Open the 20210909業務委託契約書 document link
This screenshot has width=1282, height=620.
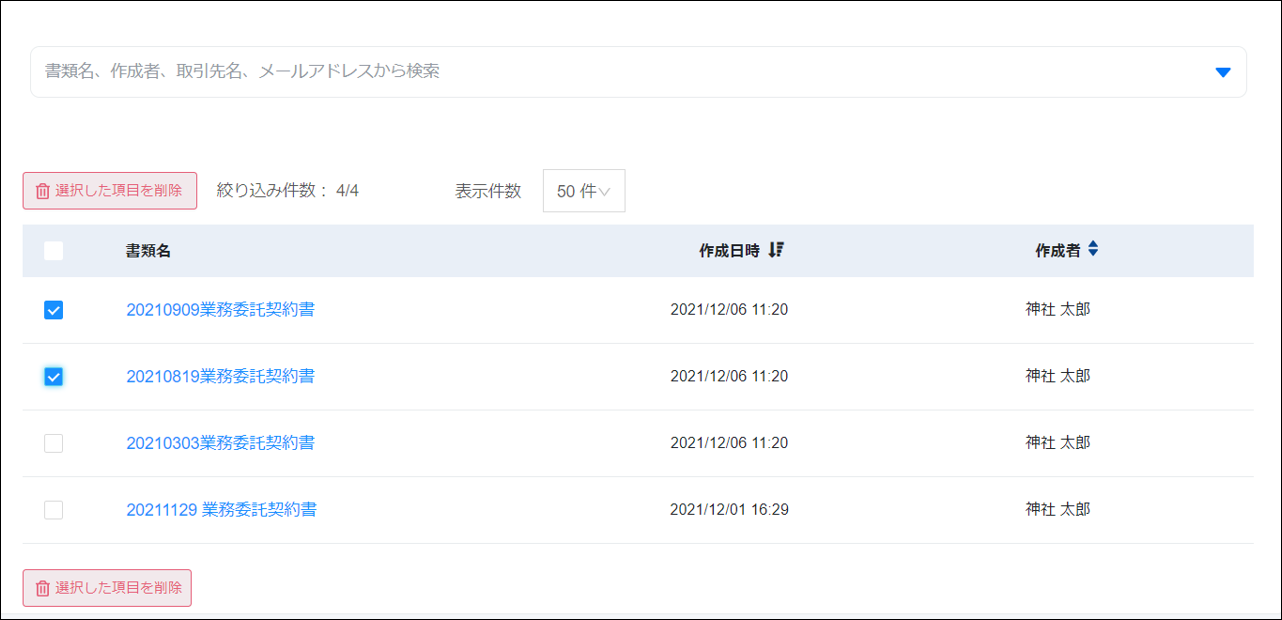tap(220, 310)
